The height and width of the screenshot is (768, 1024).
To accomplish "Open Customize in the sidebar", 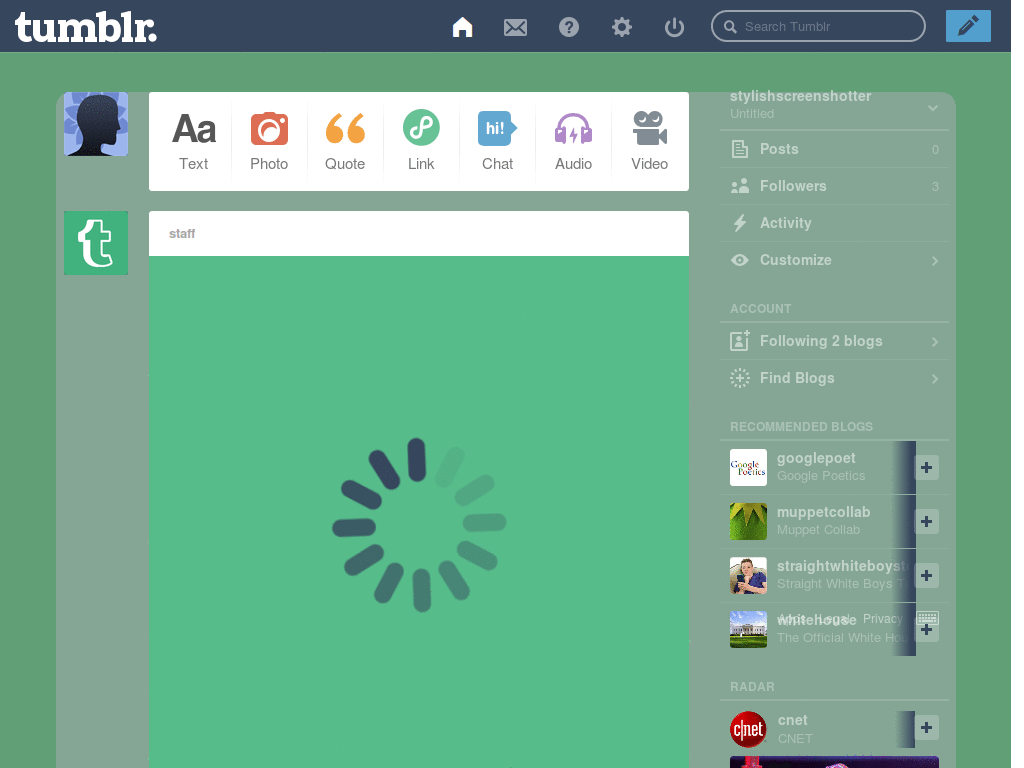I will [834, 260].
